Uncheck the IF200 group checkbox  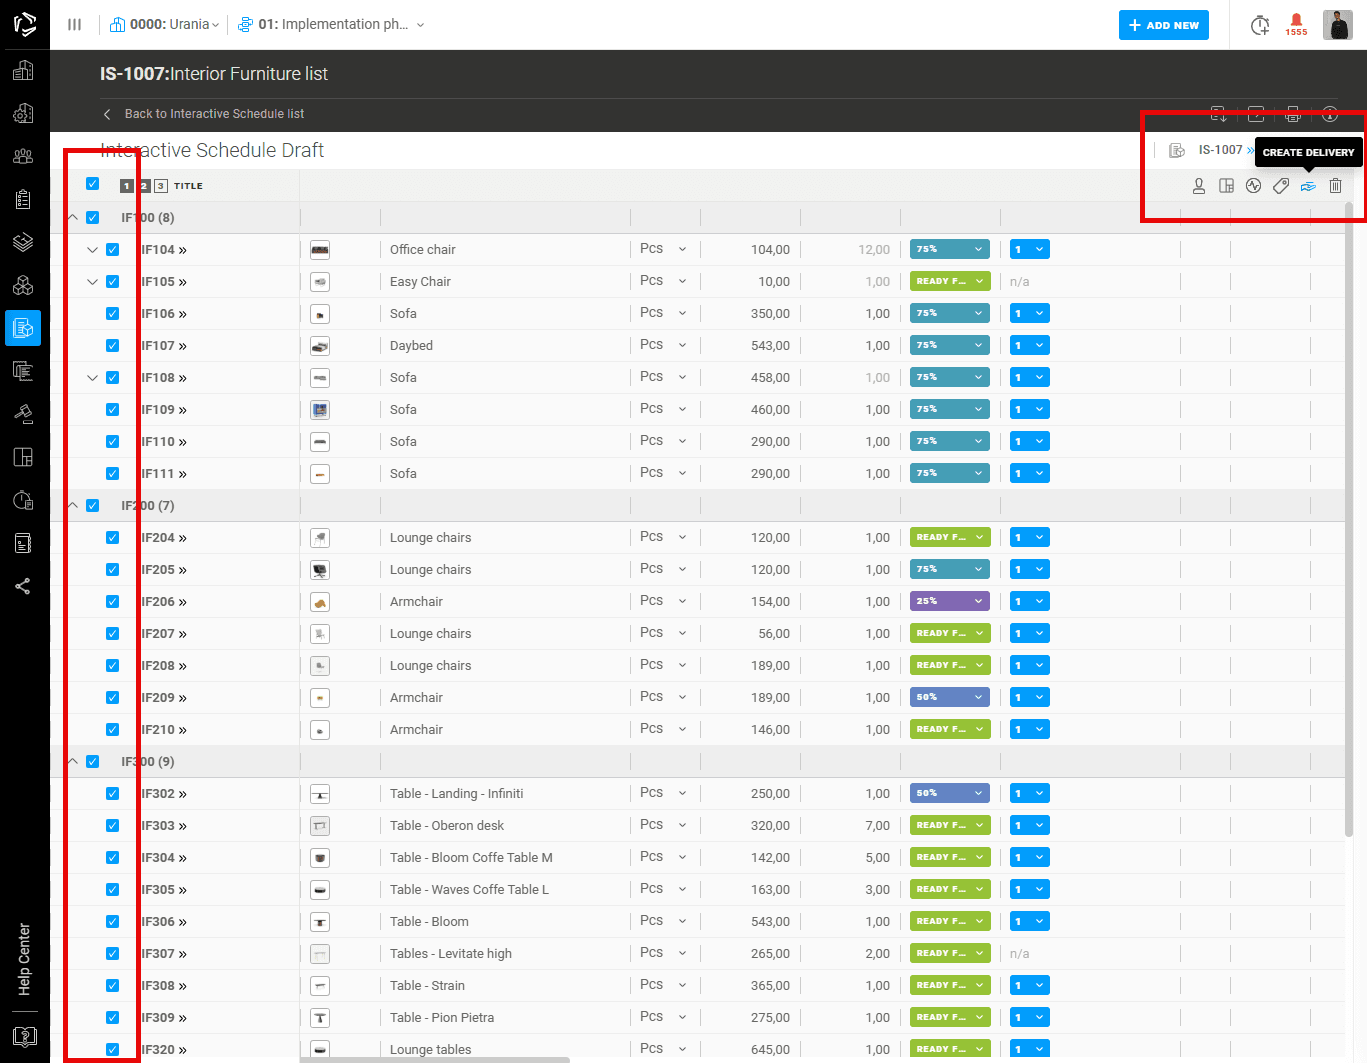point(93,506)
